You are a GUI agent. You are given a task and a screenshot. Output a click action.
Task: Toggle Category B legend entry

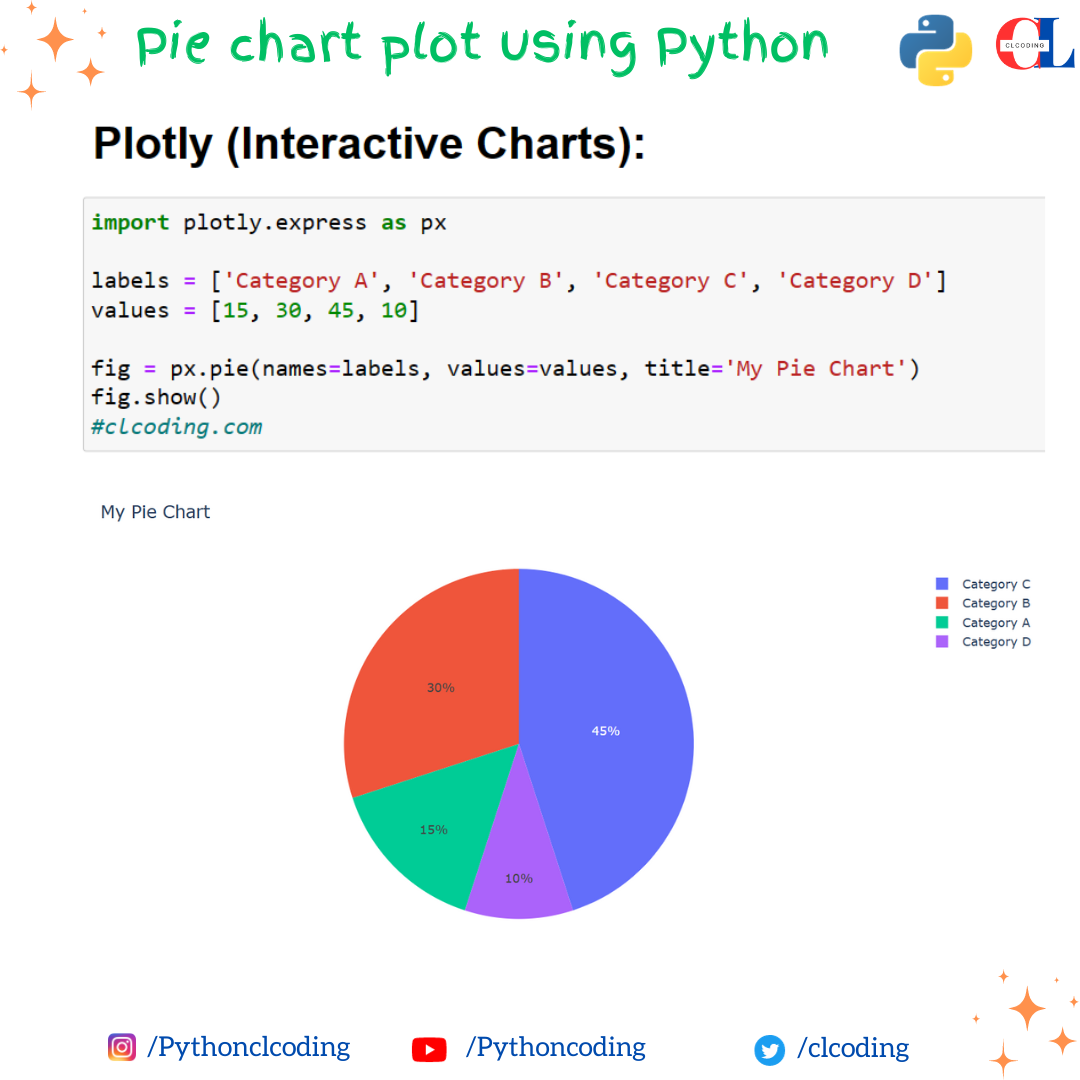pyautogui.click(x=983, y=603)
